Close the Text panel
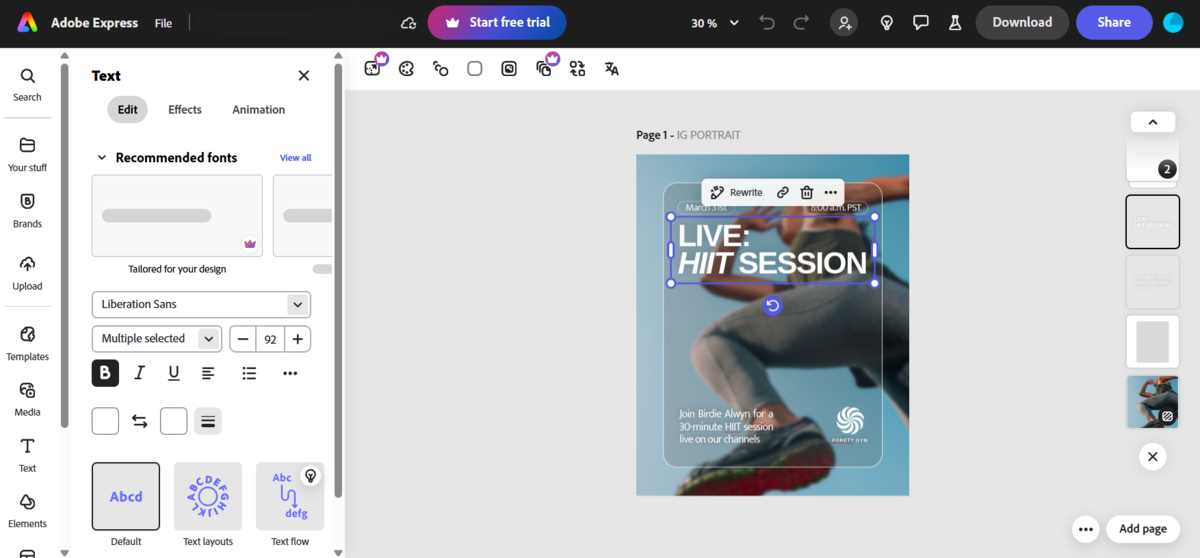The width and height of the screenshot is (1200, 558). [304, 76]
